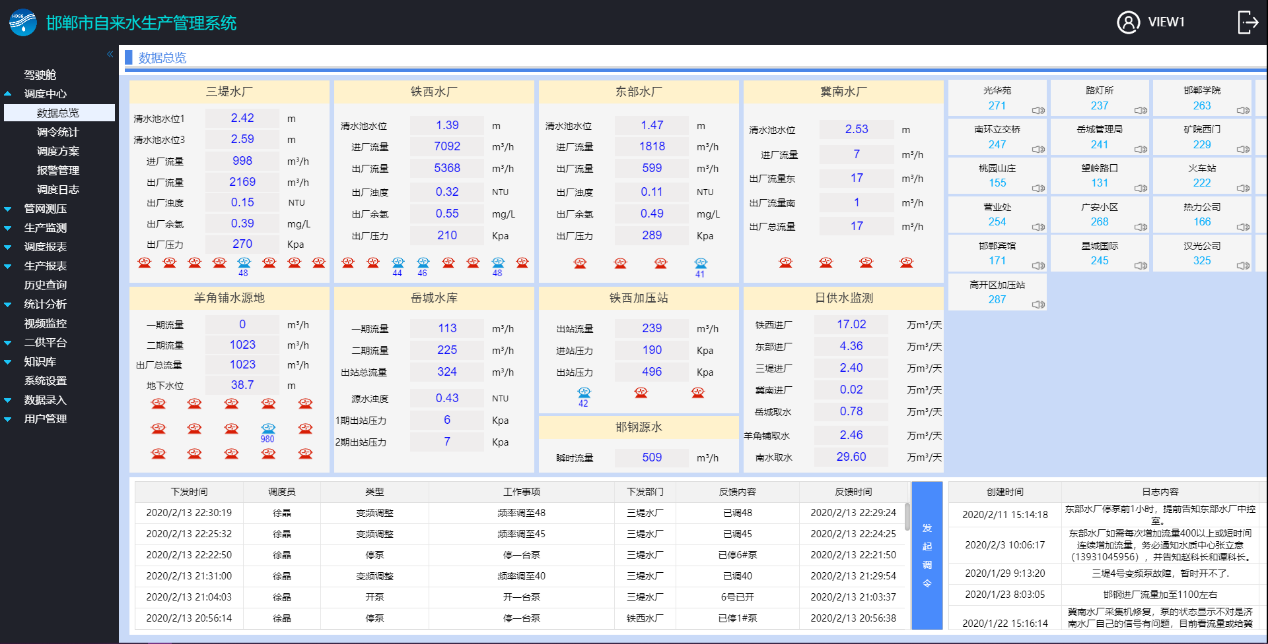Click the blue 发起调令 button

tap(927, 555)
